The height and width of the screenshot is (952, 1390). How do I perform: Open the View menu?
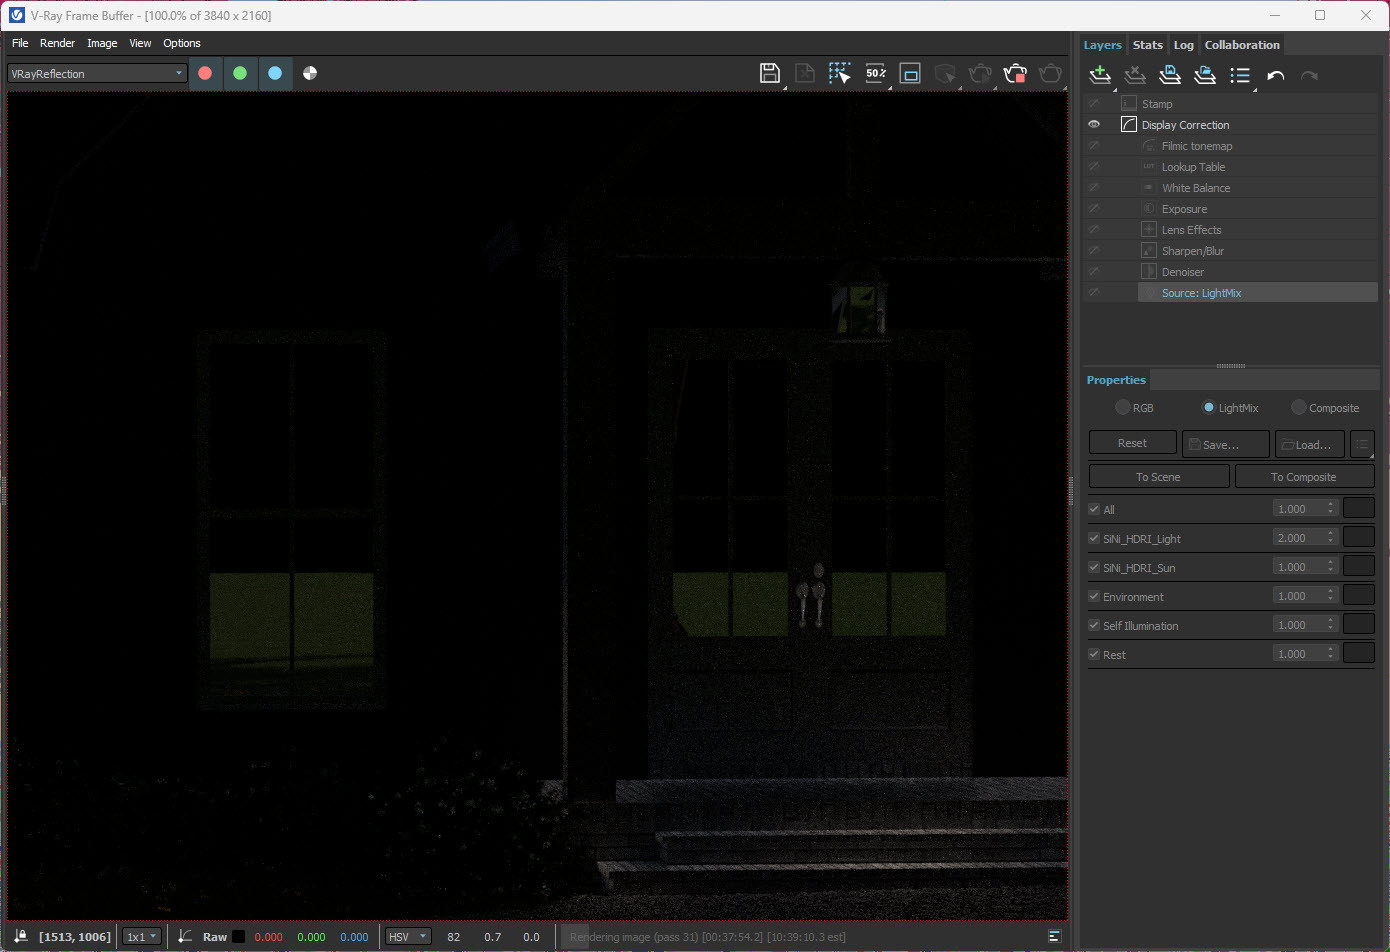point(140,43)
